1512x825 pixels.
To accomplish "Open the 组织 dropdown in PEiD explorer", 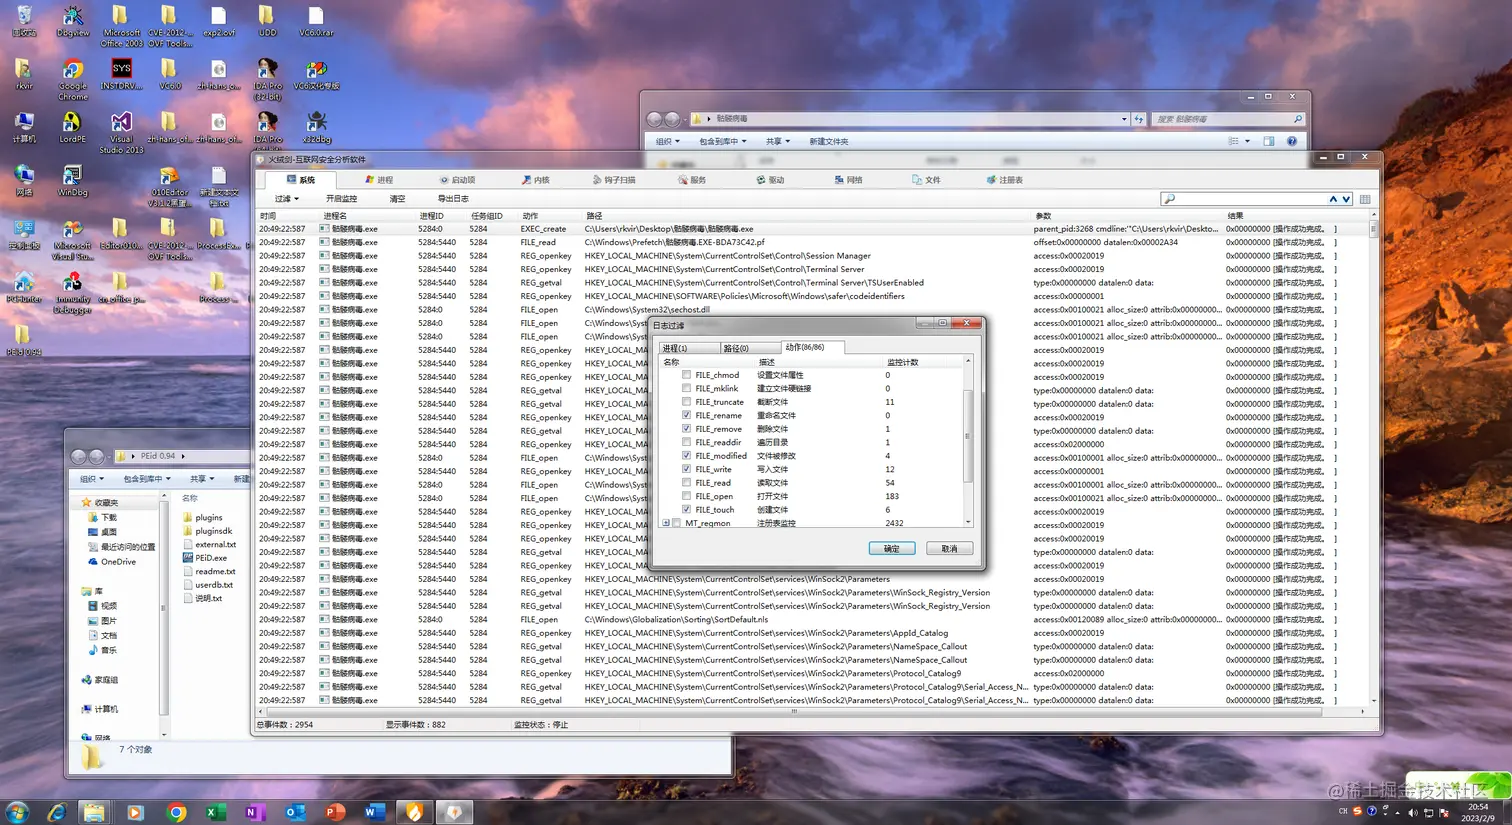I will 92,479.
